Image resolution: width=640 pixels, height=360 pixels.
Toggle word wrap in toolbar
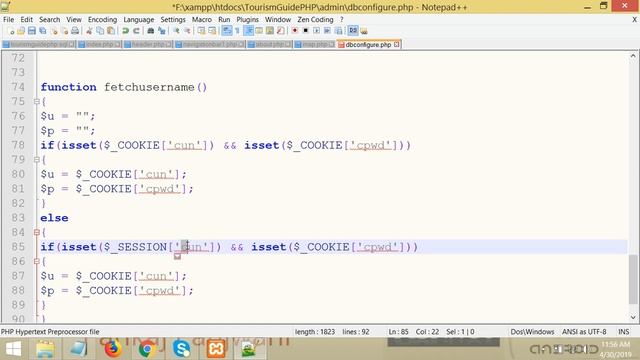(227, 31)
